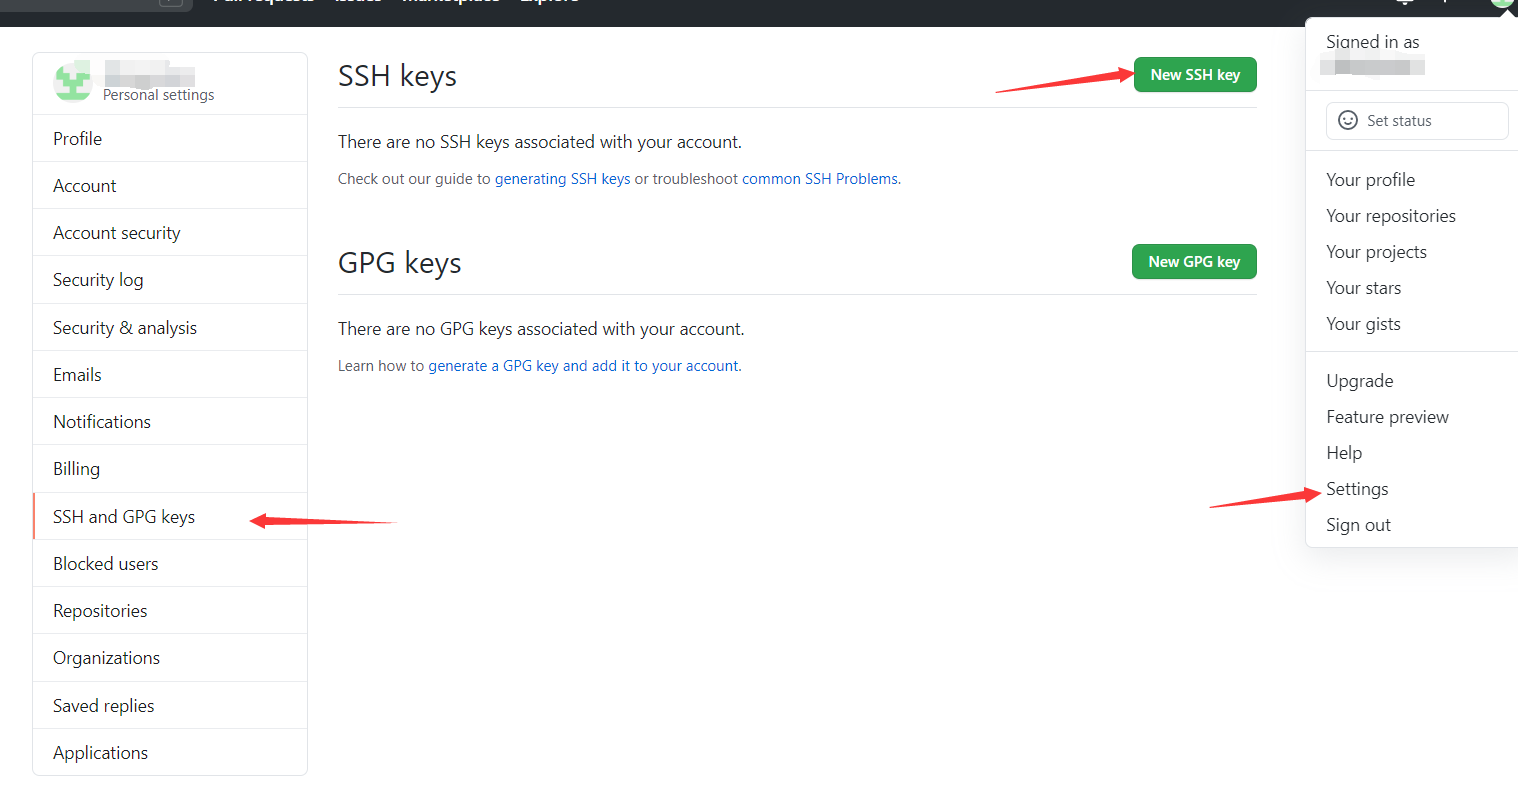This screenshot has width=1518, height=789.
Task: Click the Set status field
Action: pyautogui.click(x=1417, y=121)
